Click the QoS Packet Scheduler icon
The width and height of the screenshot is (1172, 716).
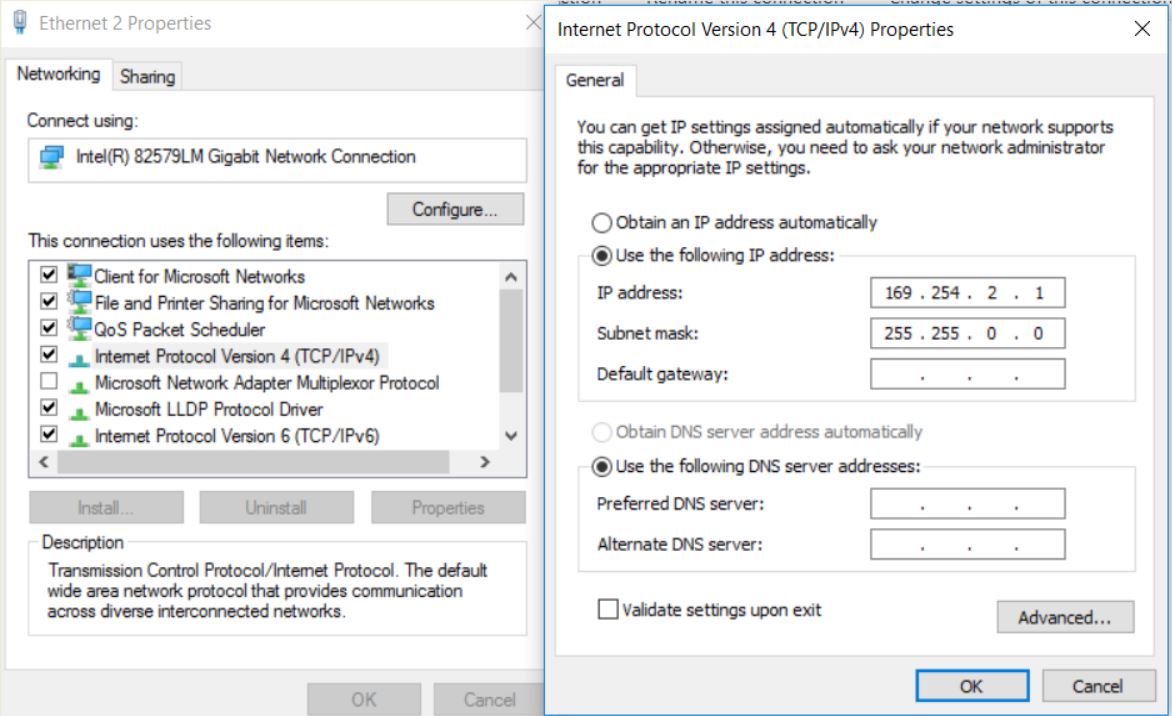(x=79, y=328)
